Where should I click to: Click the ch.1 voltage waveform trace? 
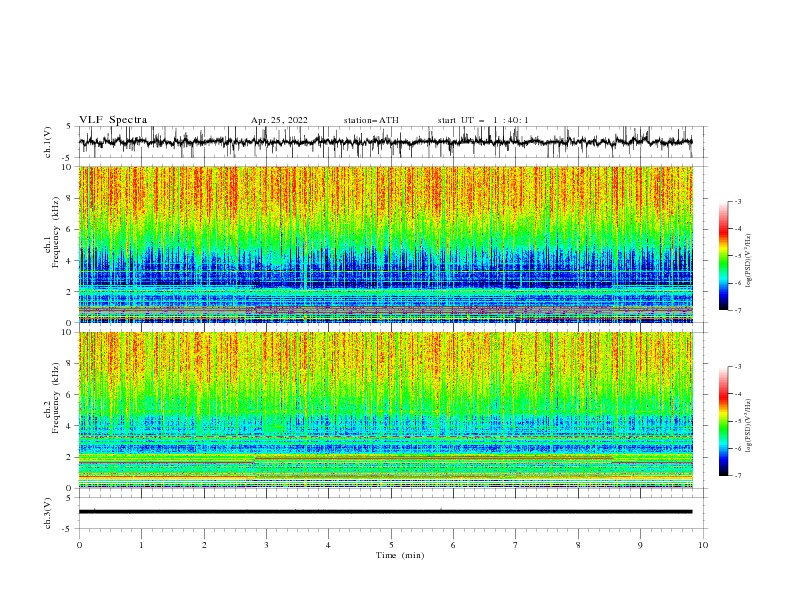(x=385, y=142)
